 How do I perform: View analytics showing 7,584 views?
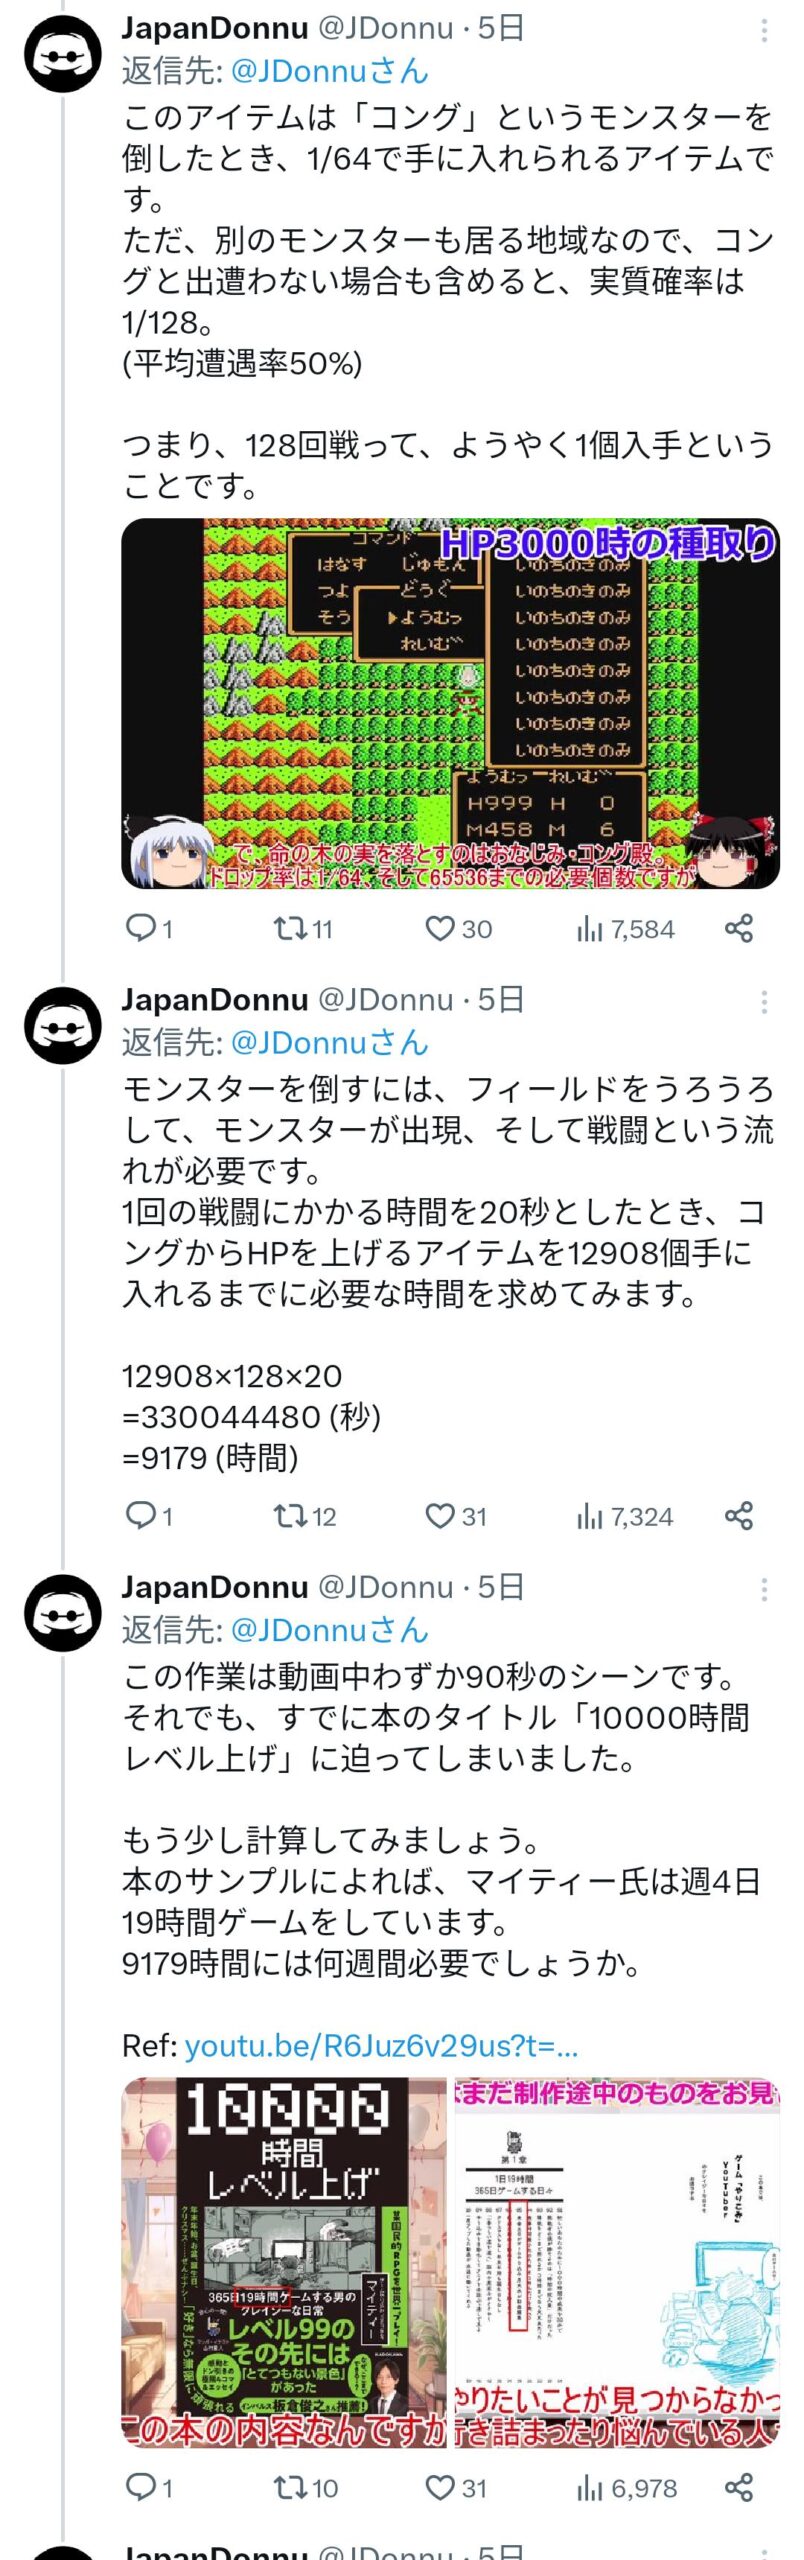[626, 929]
